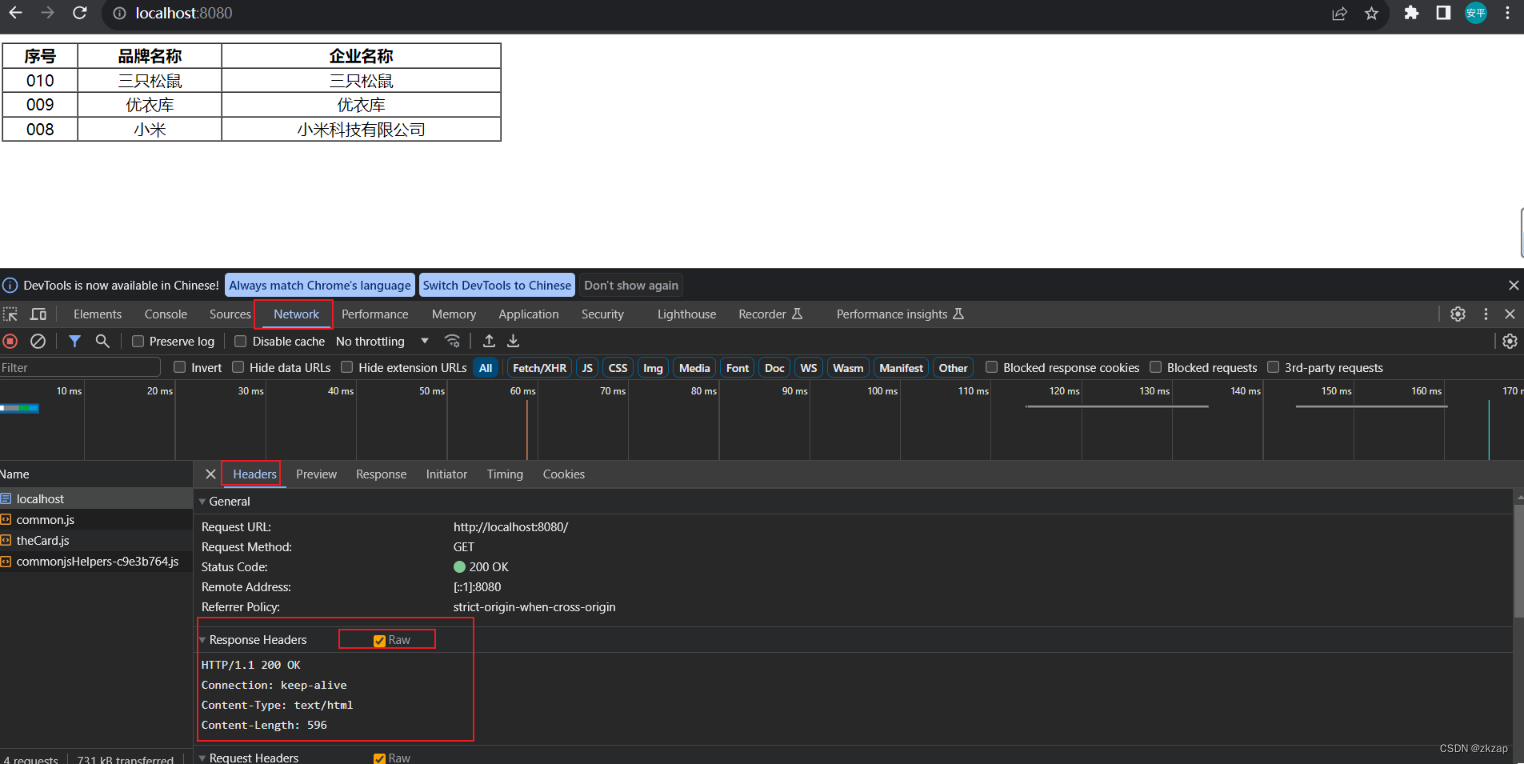This screenshot has width=1524, height=764.
Task: Check Blocked response cookies
Action: (992, 367)
